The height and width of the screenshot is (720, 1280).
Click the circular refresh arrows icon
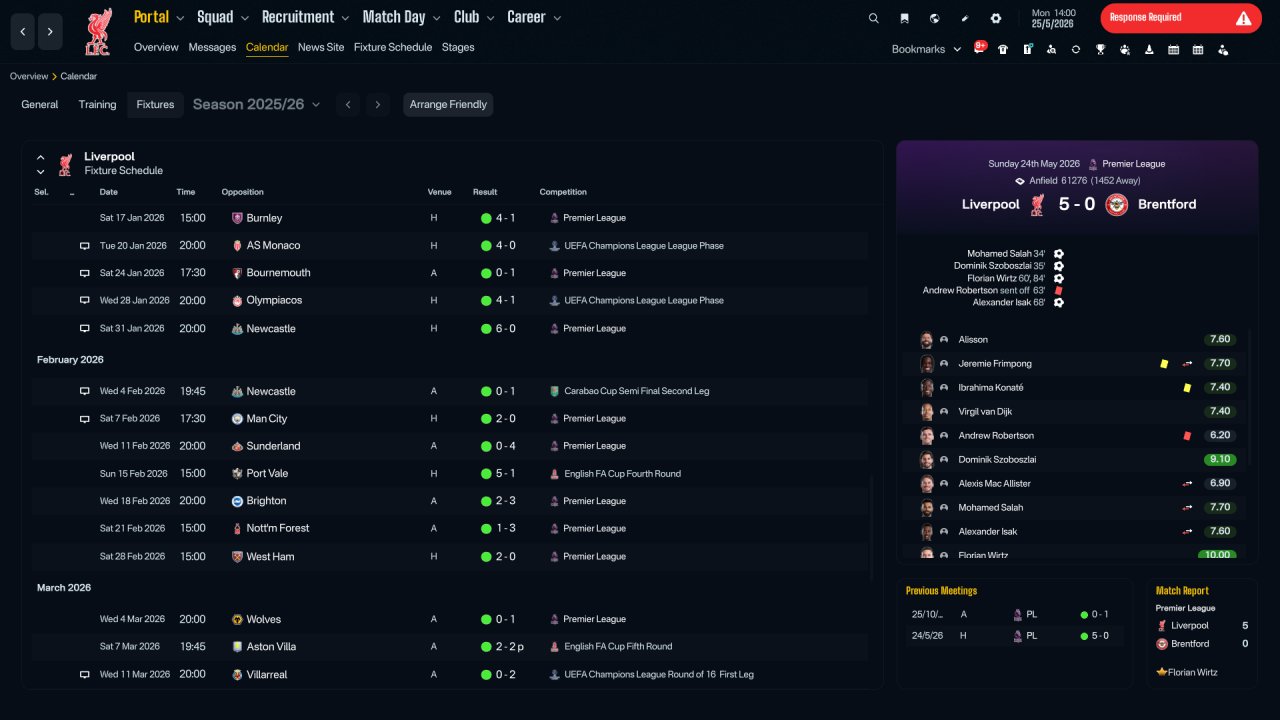(x=1076, y=49)
